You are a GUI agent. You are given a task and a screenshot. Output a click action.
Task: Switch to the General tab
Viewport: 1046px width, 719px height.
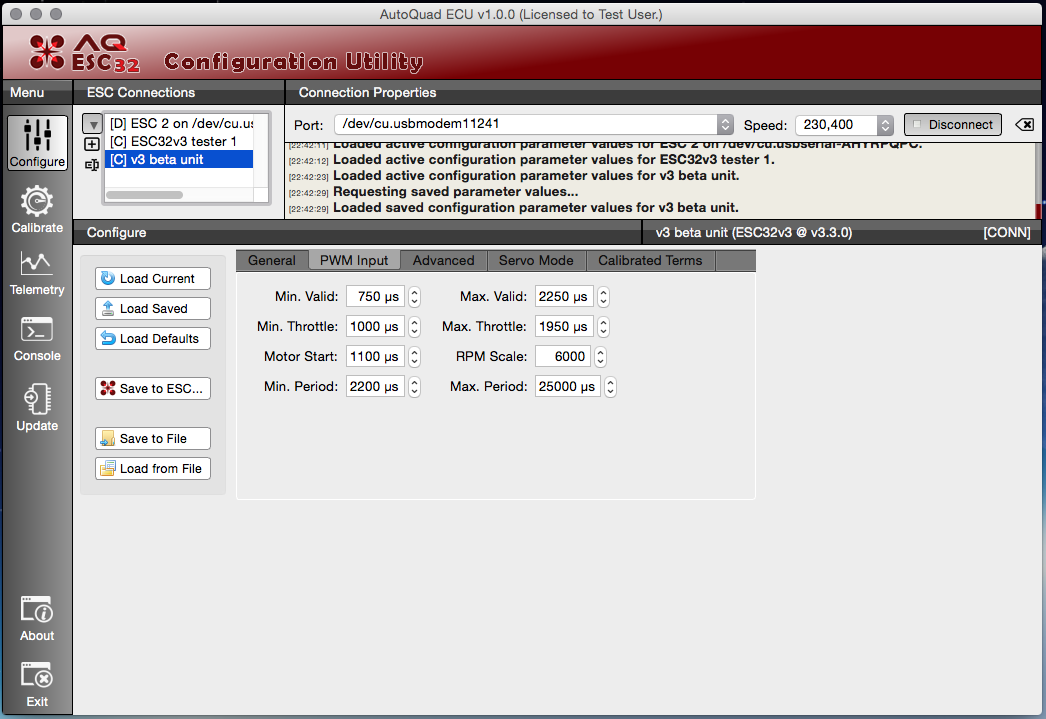272,261
